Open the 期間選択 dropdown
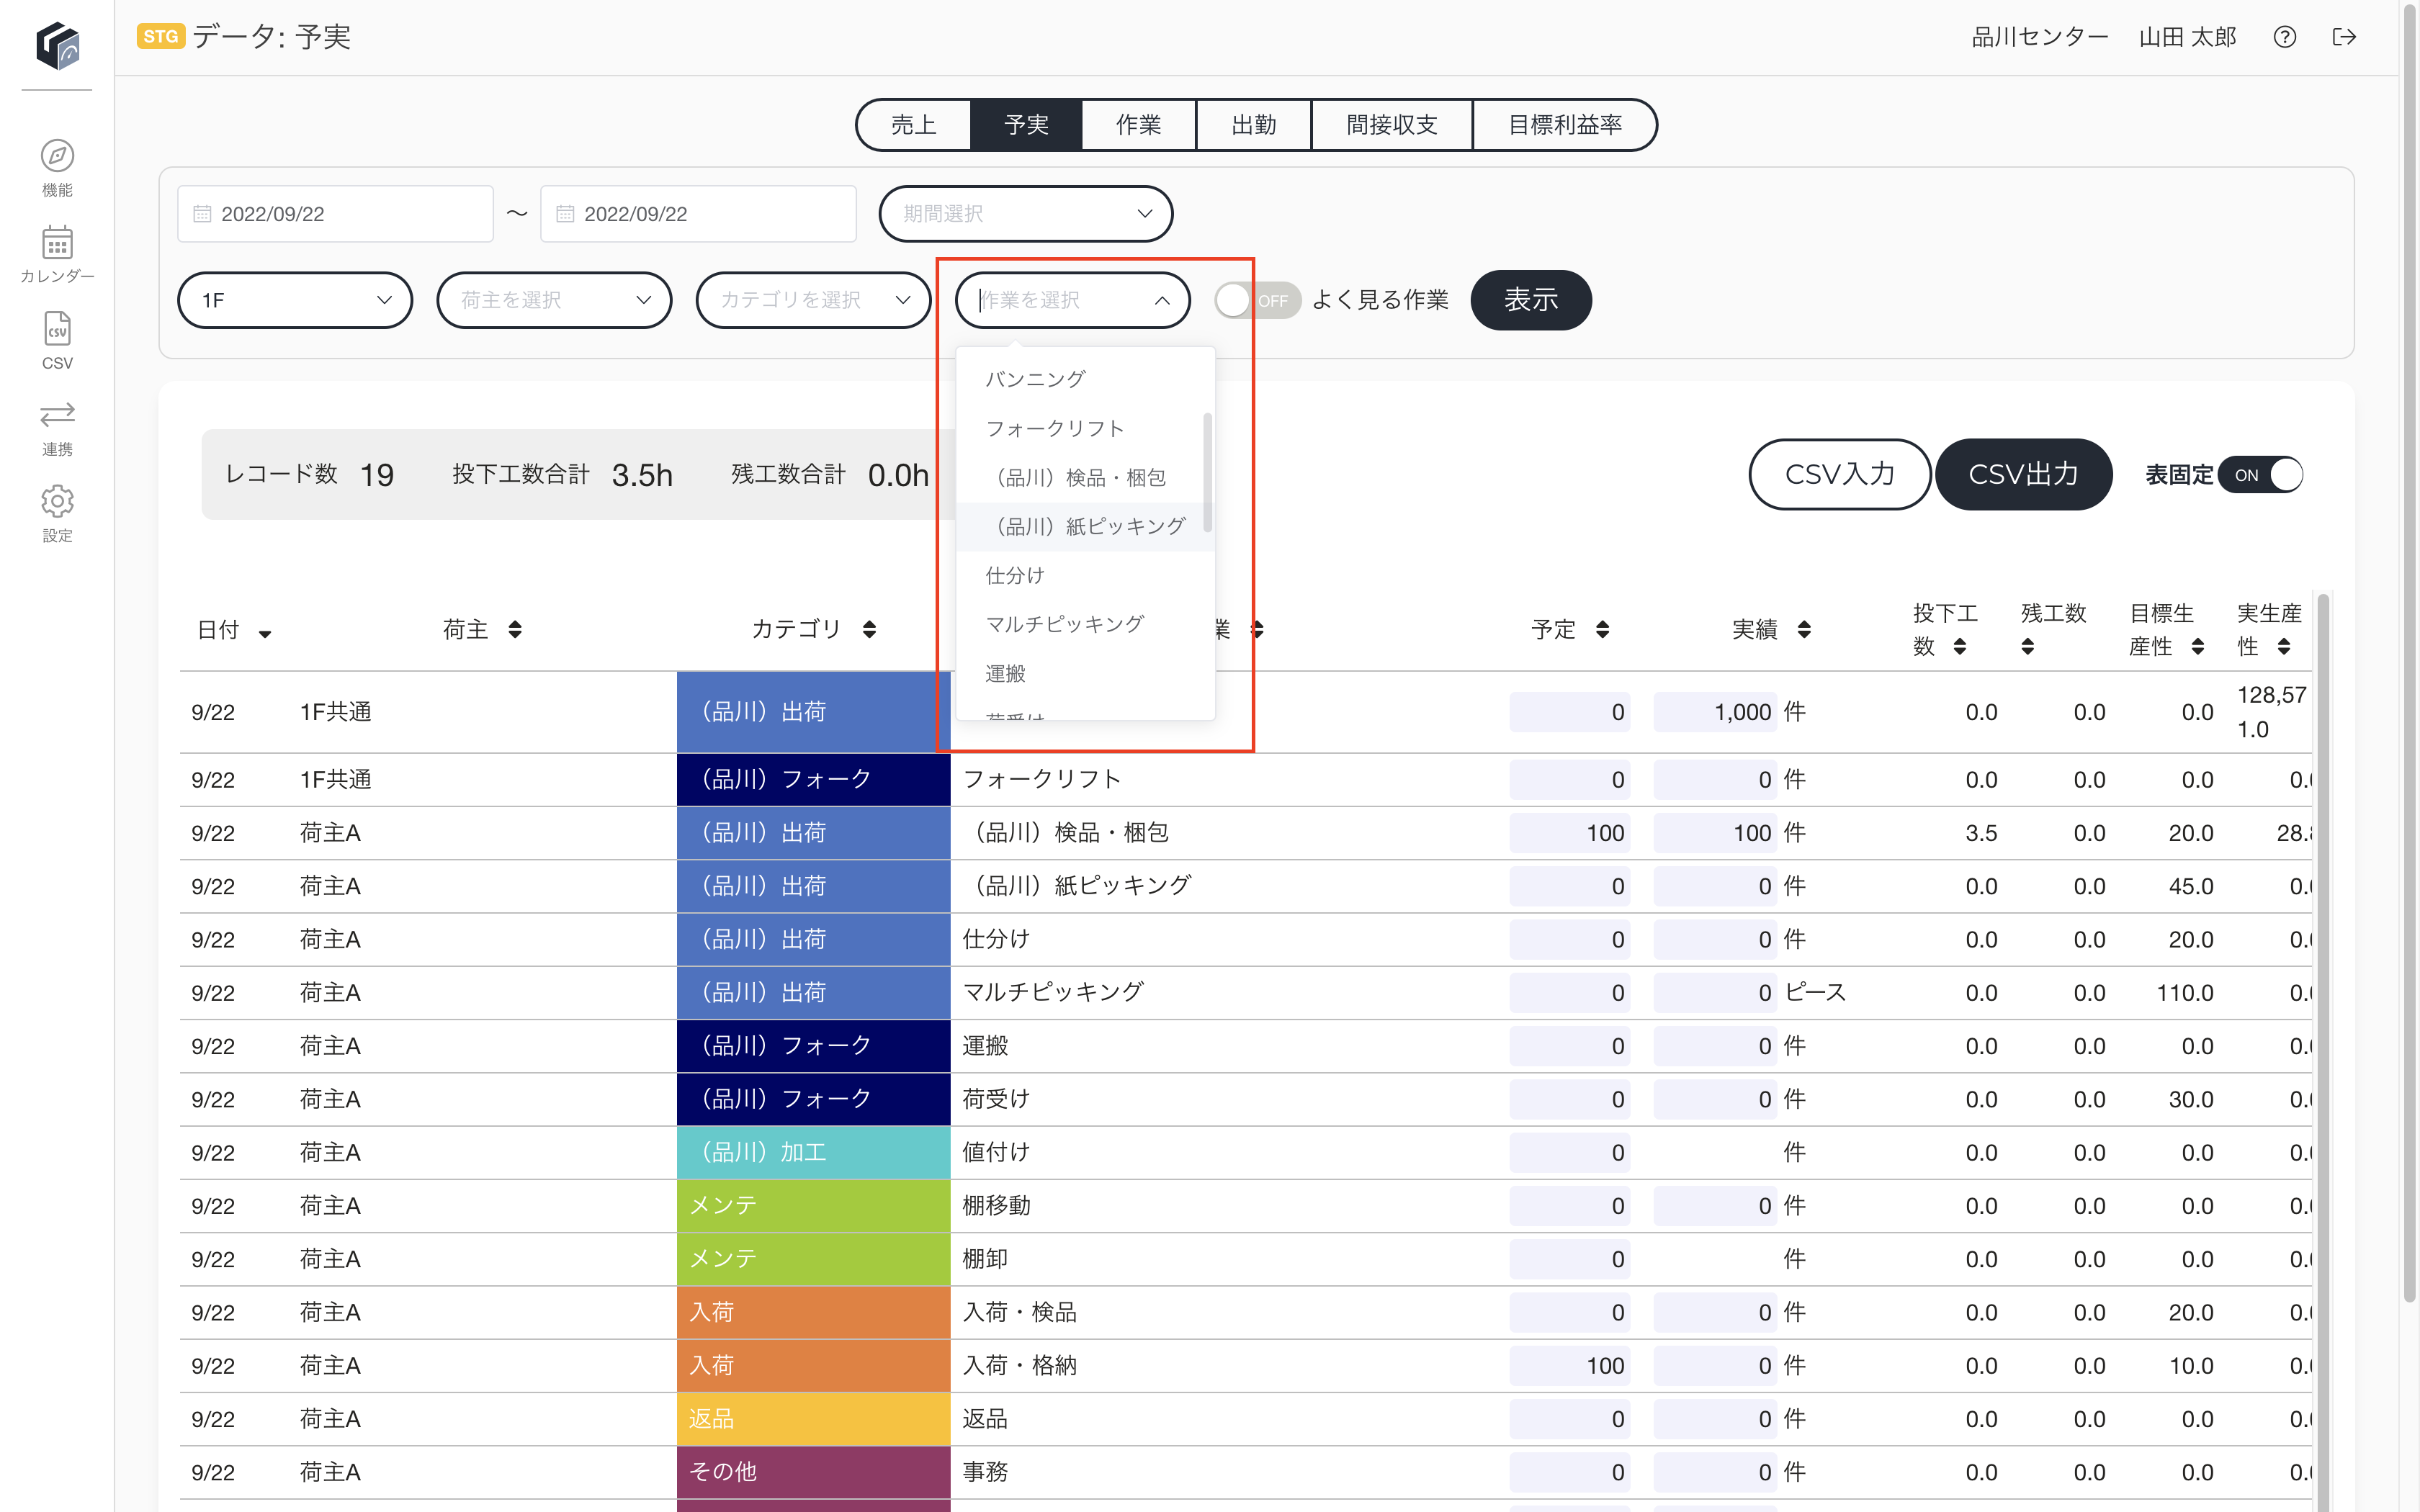This screenshot has height=1512, width=2420. tap(1025, 214)
